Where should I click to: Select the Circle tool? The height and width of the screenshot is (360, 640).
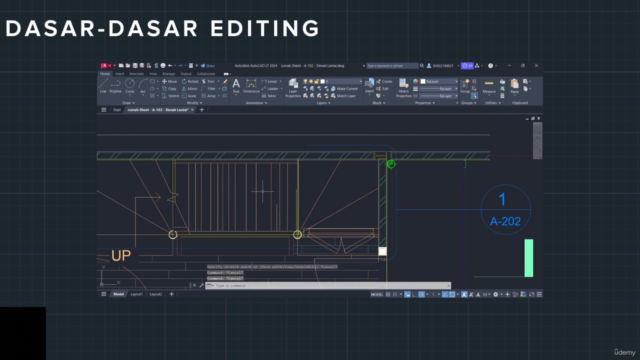pyautogui.click(x=129, y=86)
